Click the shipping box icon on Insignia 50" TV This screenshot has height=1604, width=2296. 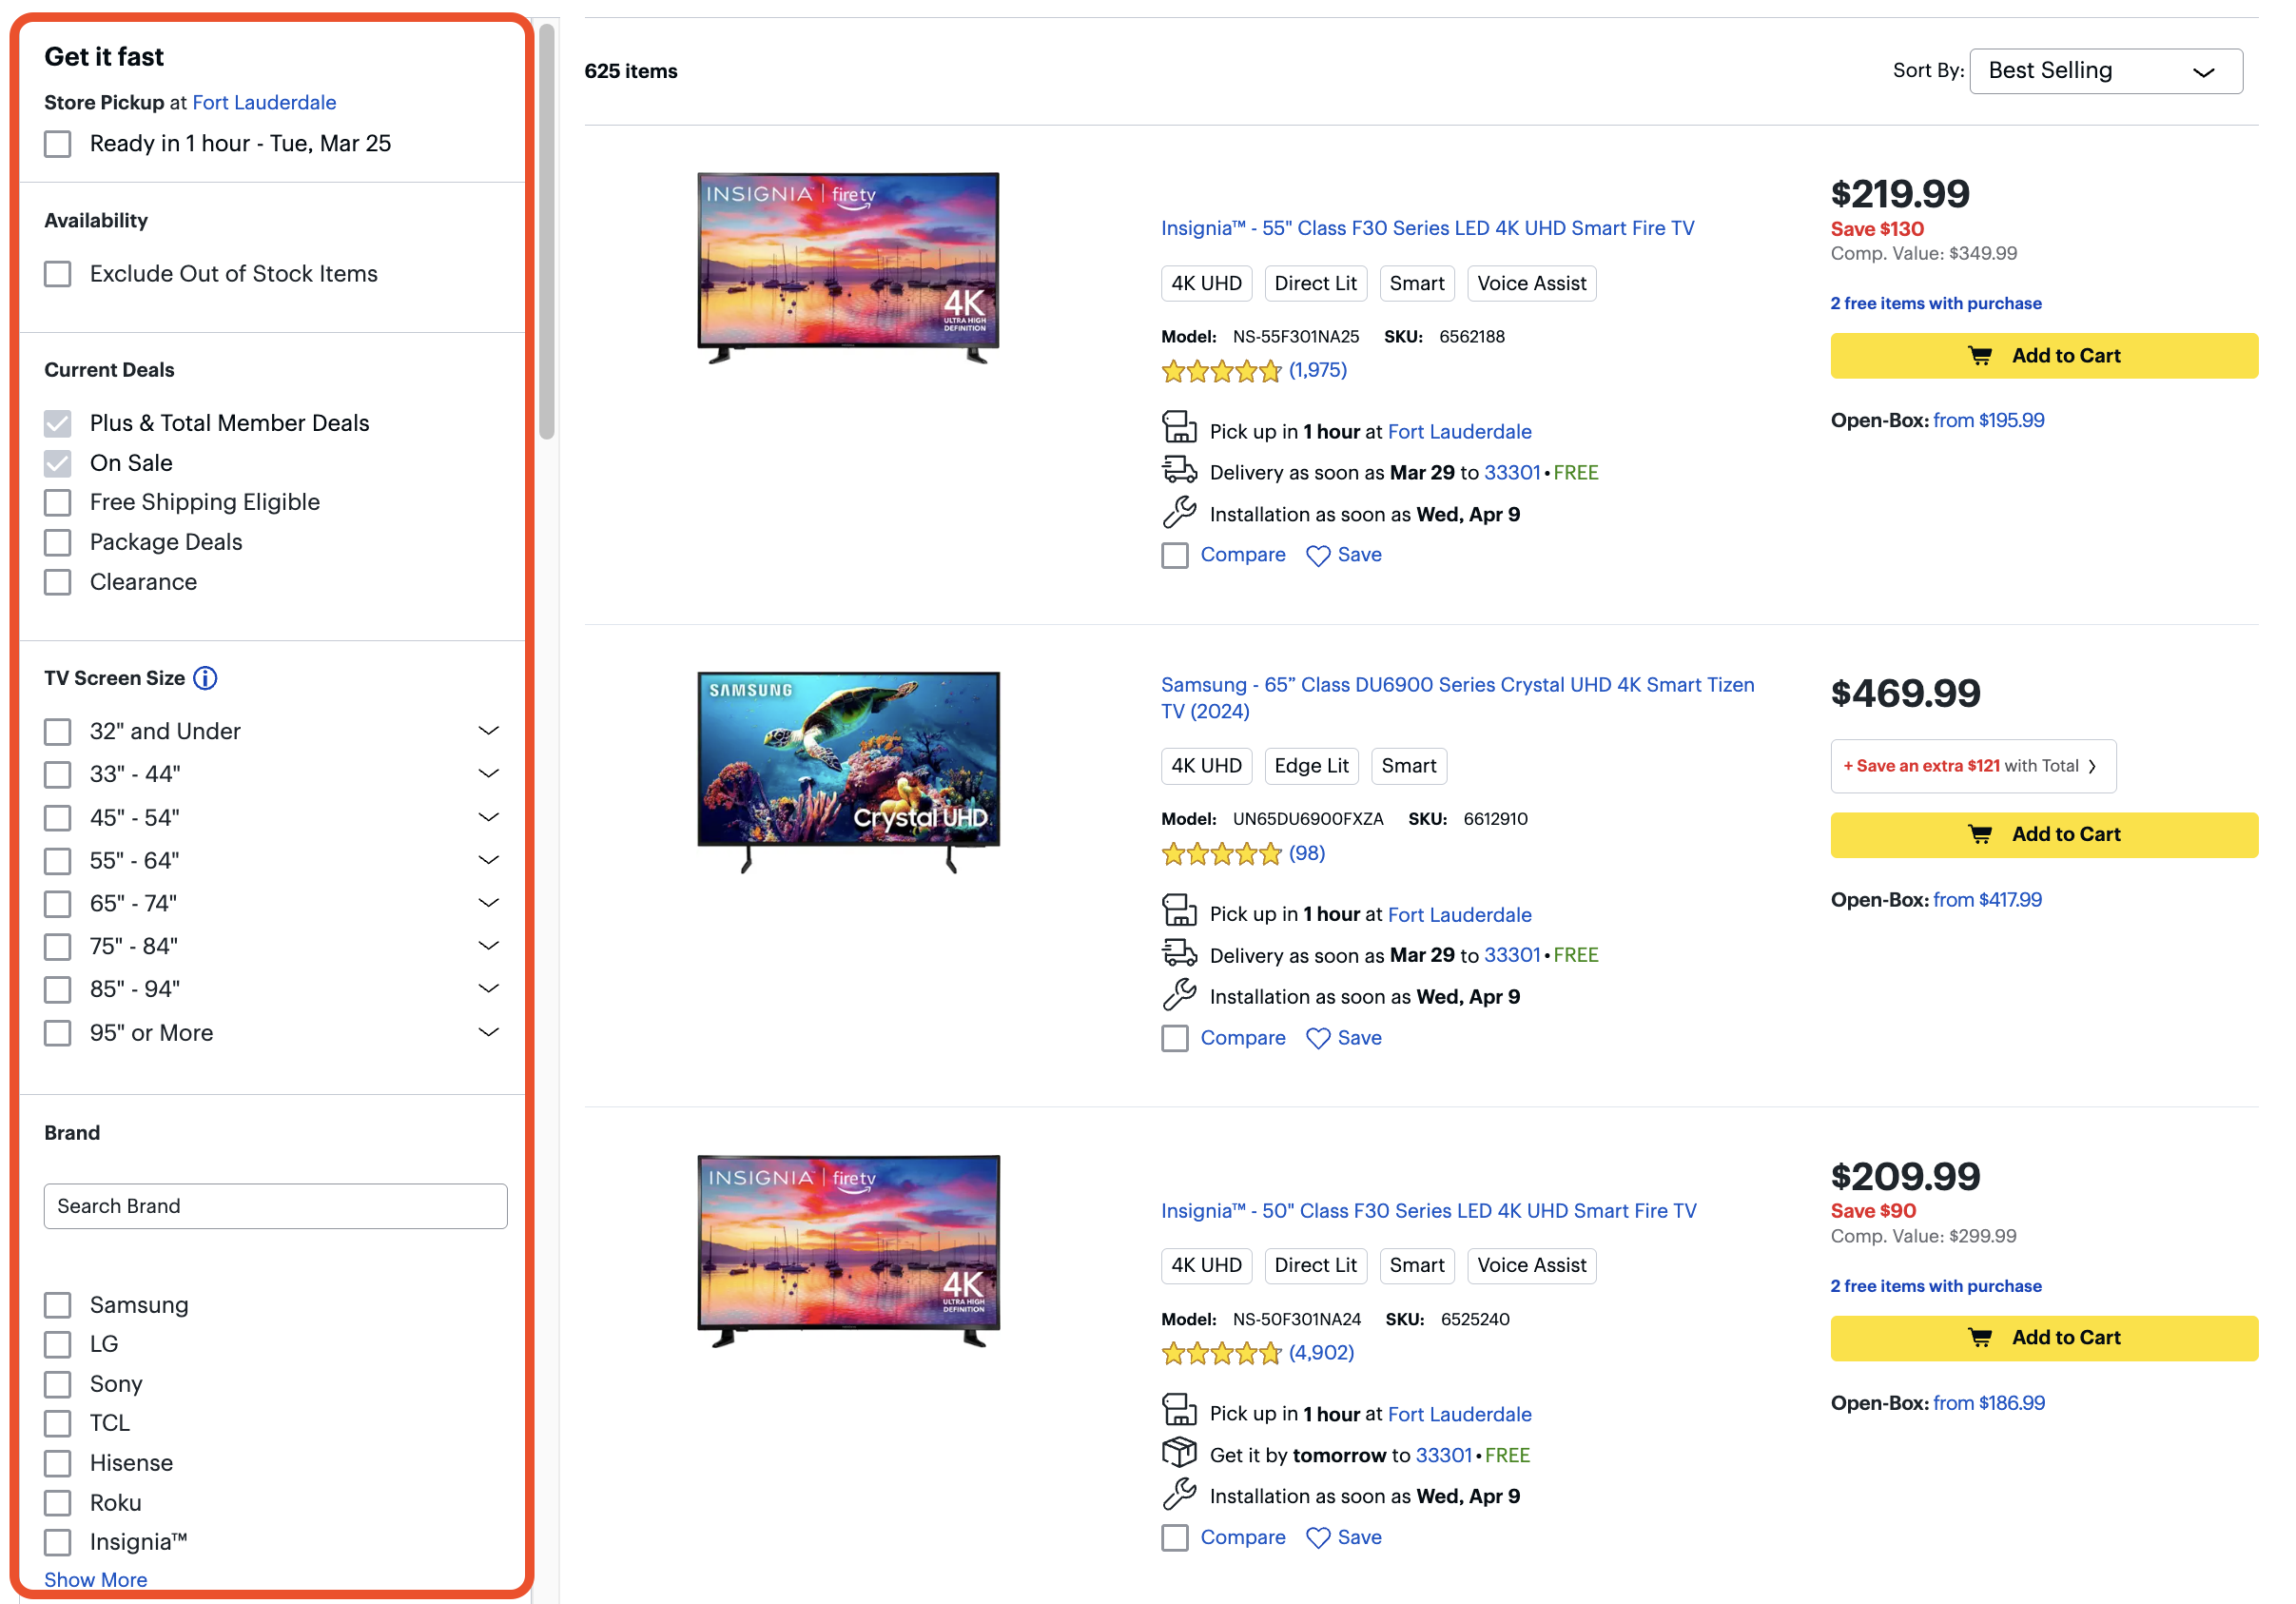click(x=1179, y=1452)
